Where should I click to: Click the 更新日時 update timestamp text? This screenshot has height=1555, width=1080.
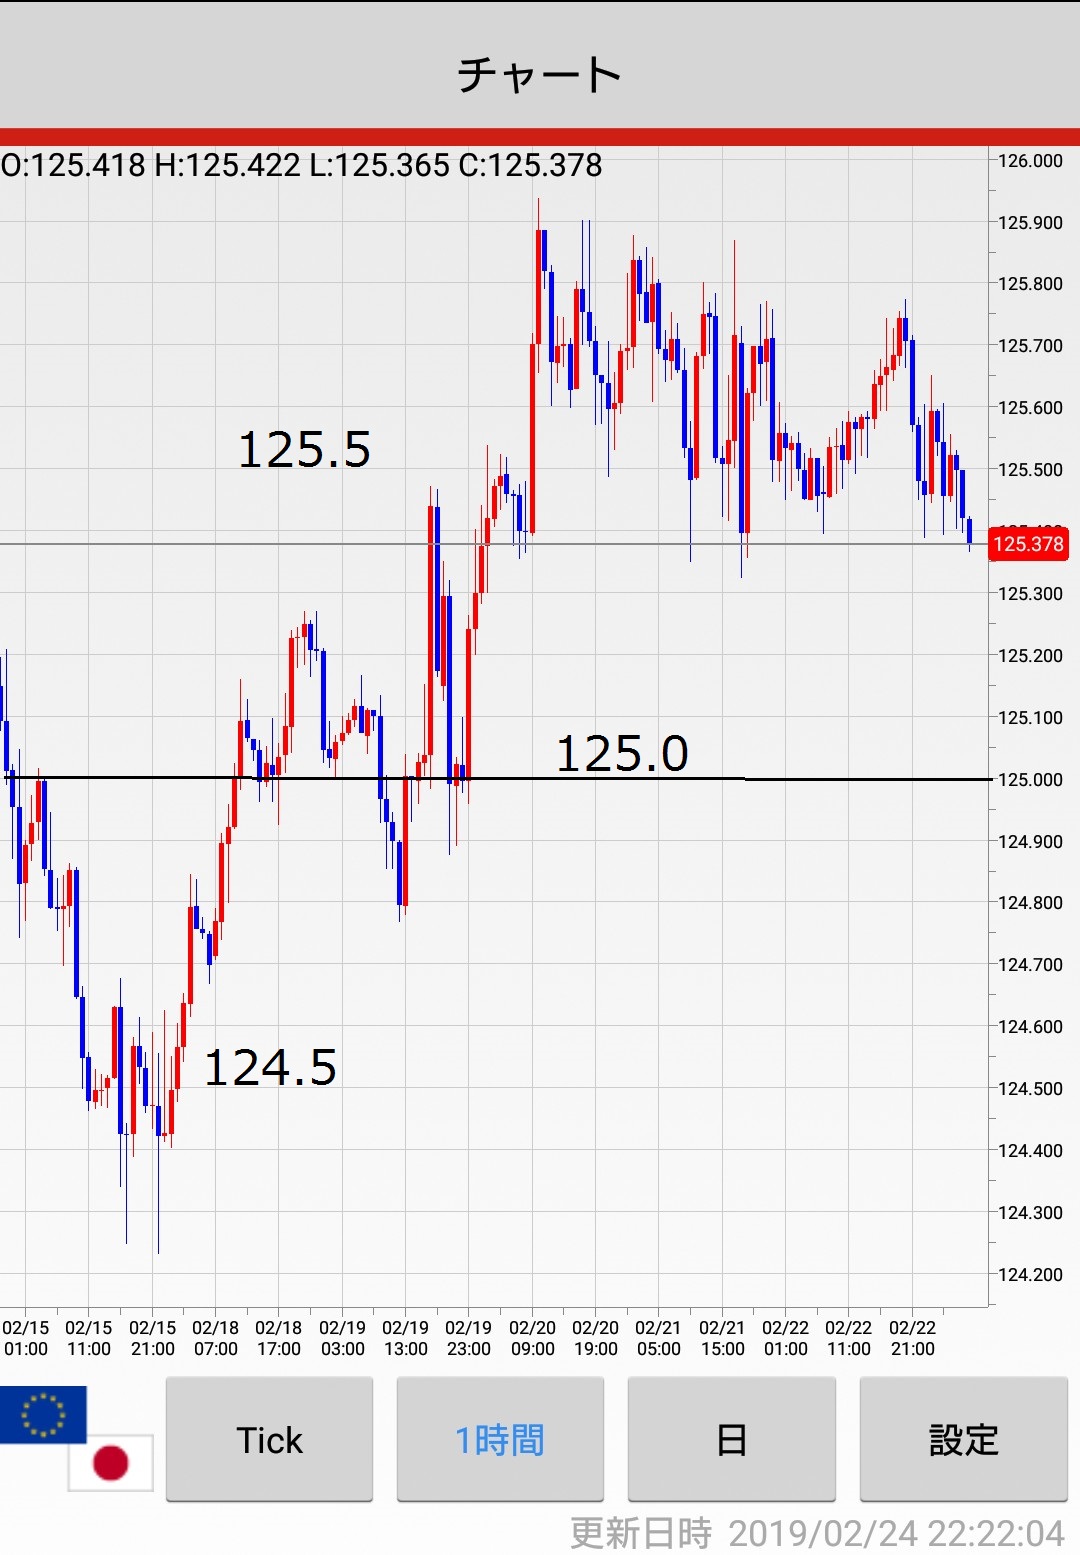[816, 1533]
